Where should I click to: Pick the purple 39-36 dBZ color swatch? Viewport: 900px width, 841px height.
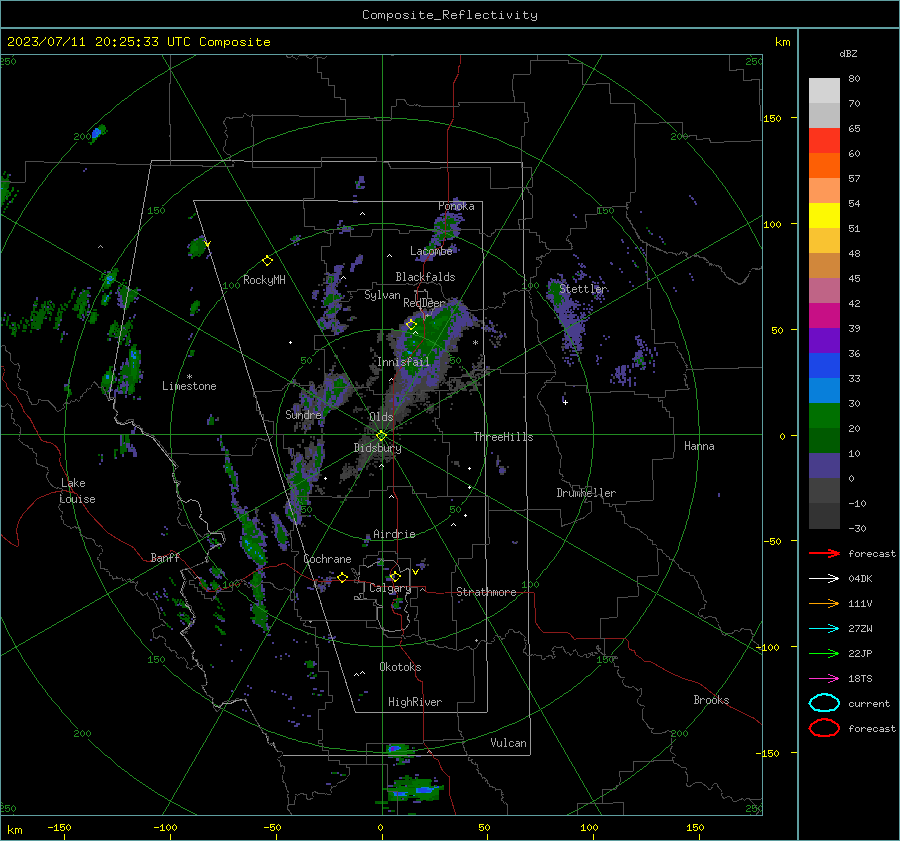824,341
